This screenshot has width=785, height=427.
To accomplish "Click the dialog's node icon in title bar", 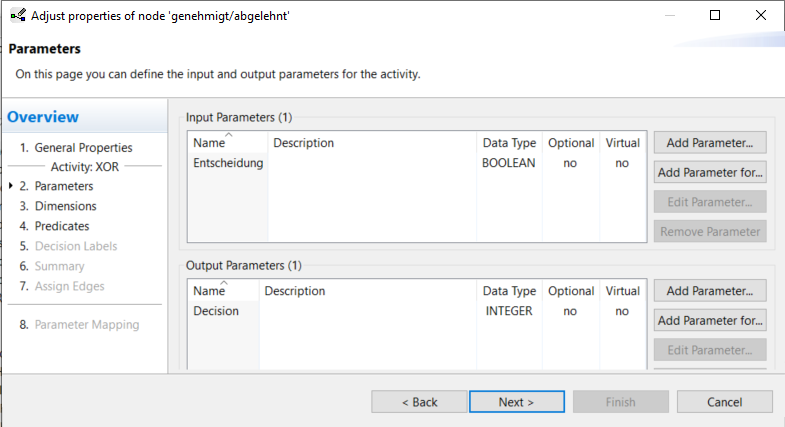I will [x=18, y=16].
